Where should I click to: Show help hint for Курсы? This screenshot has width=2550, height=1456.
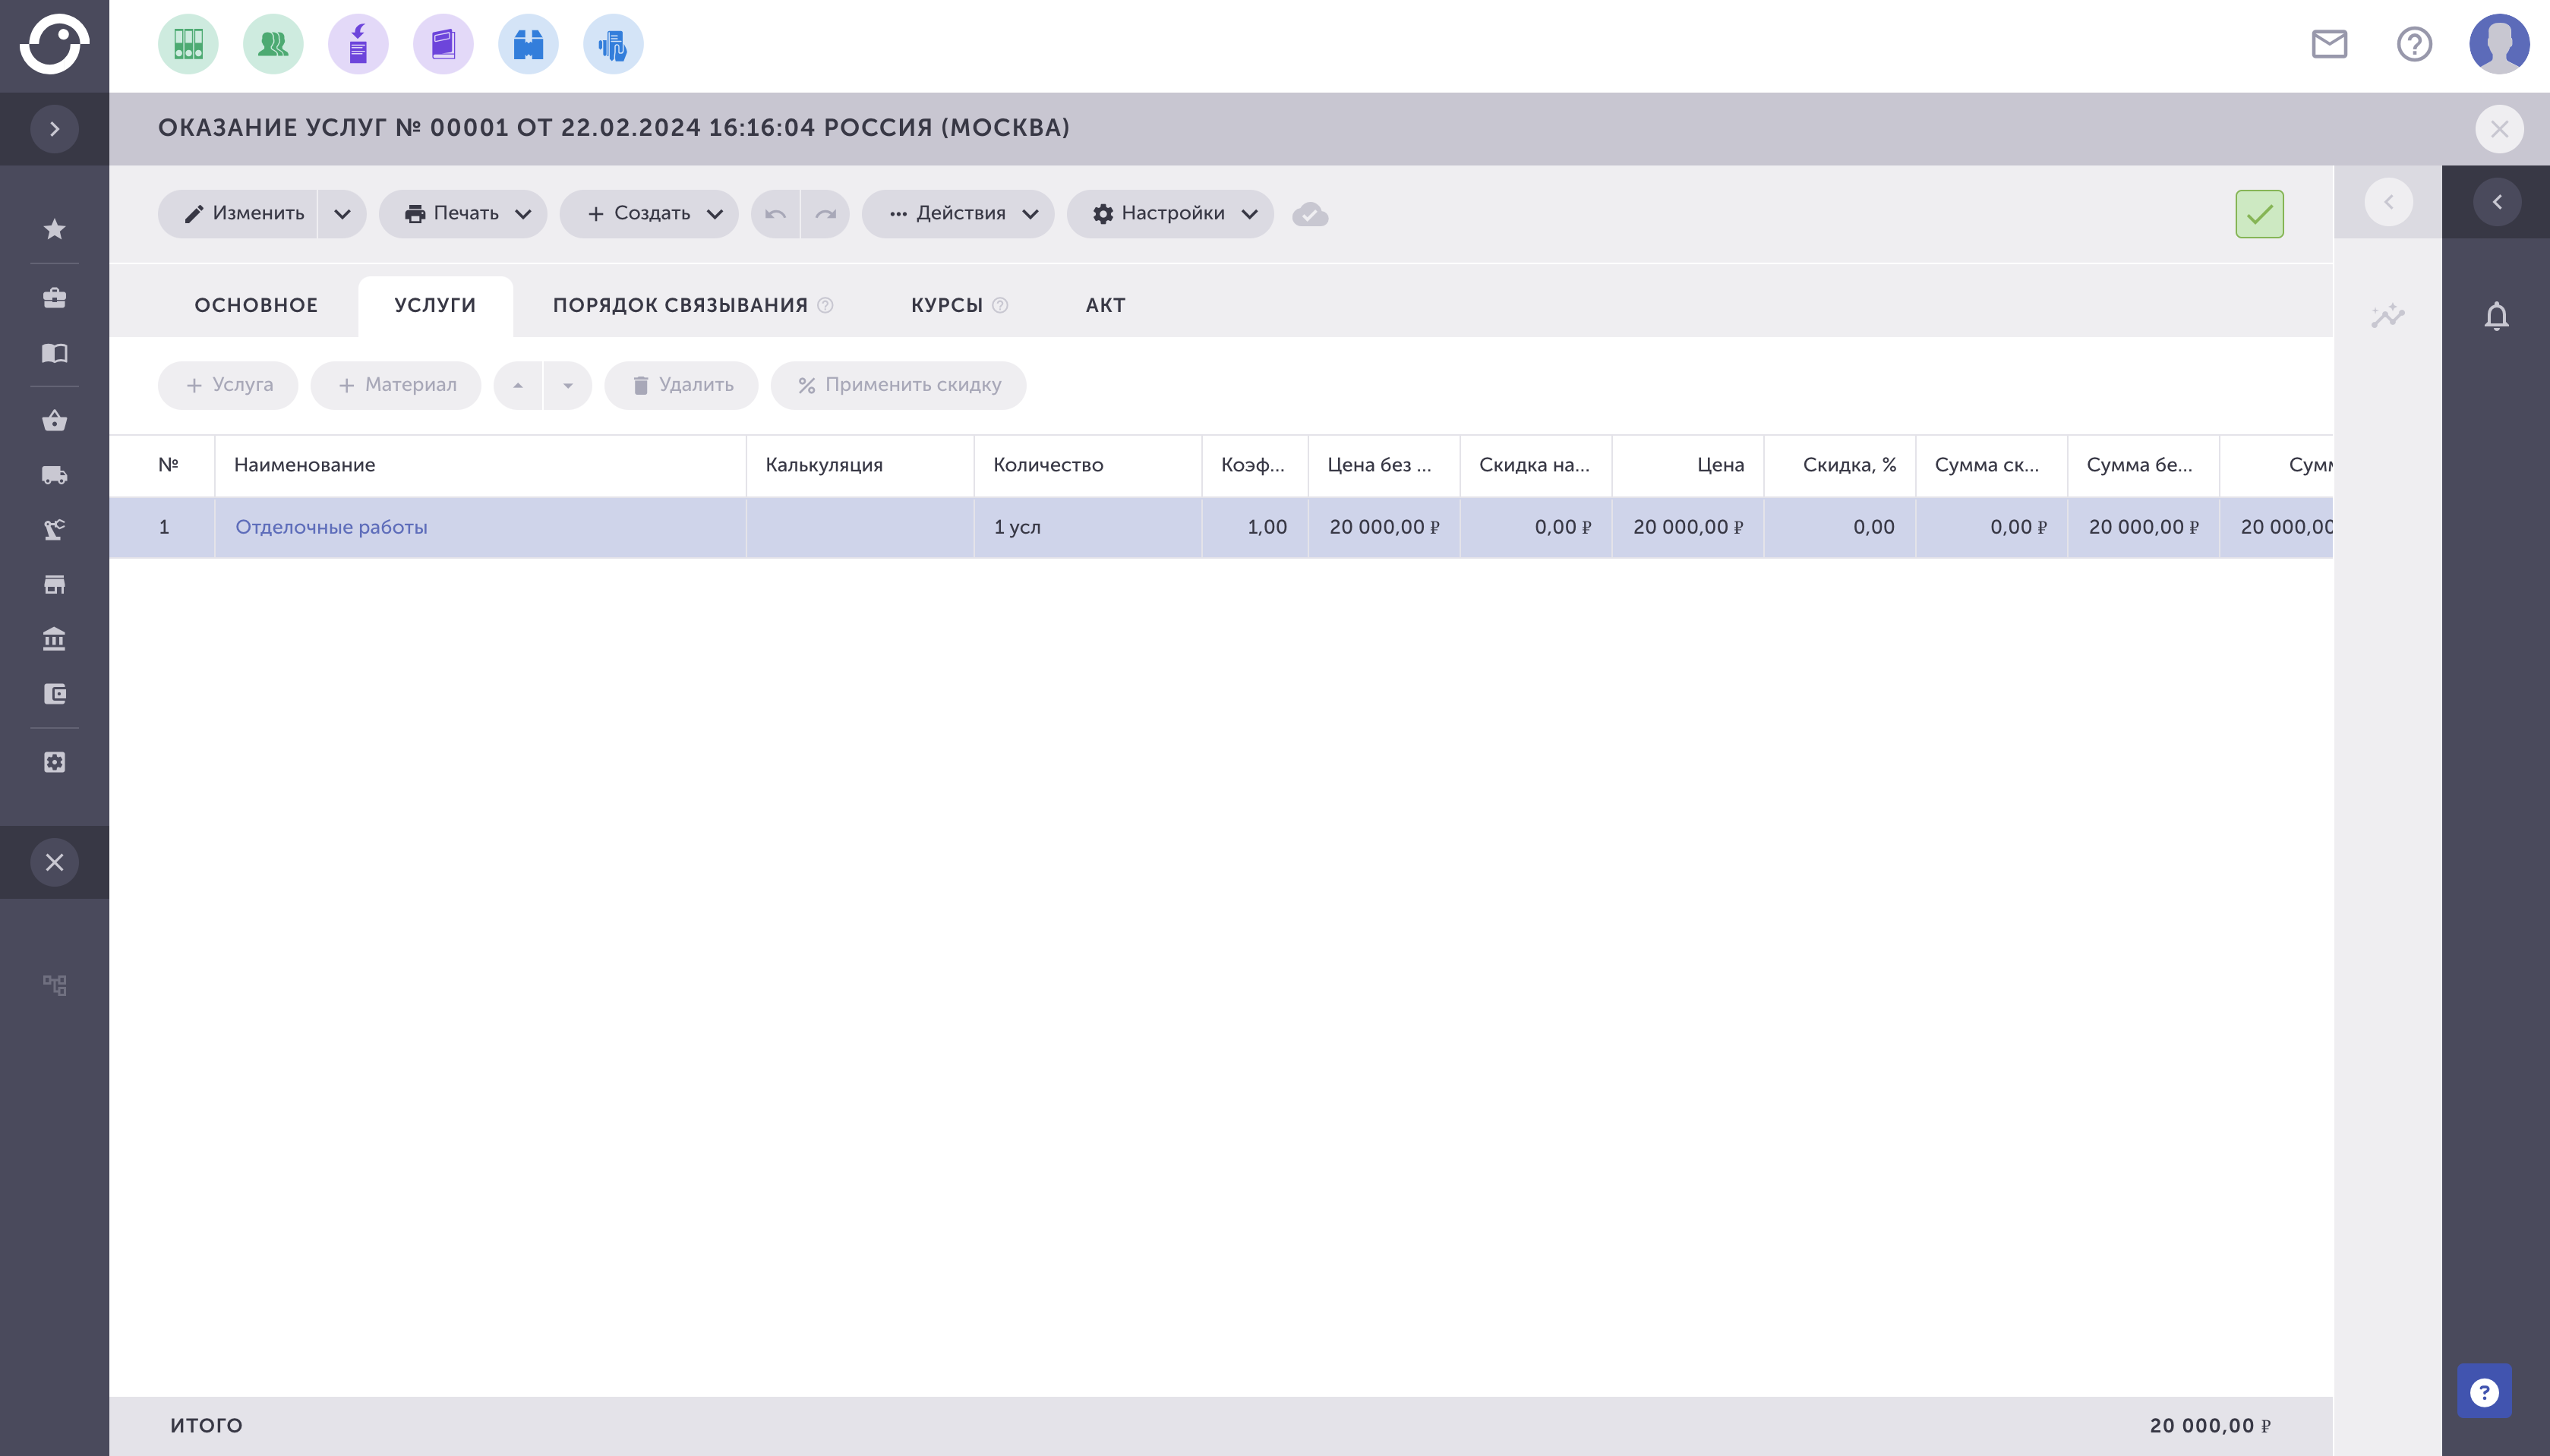(1000, 306)
